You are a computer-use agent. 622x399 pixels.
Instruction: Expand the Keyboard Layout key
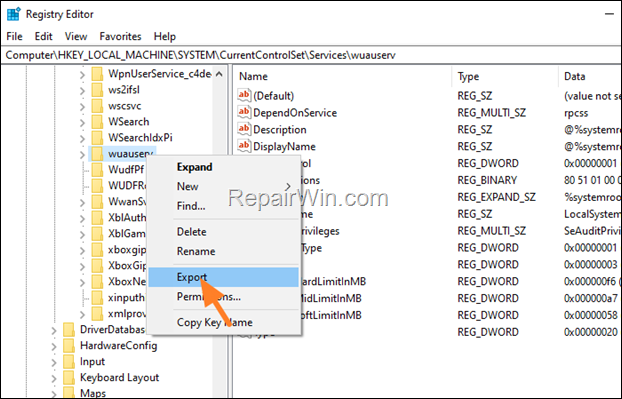coord(54,378)
